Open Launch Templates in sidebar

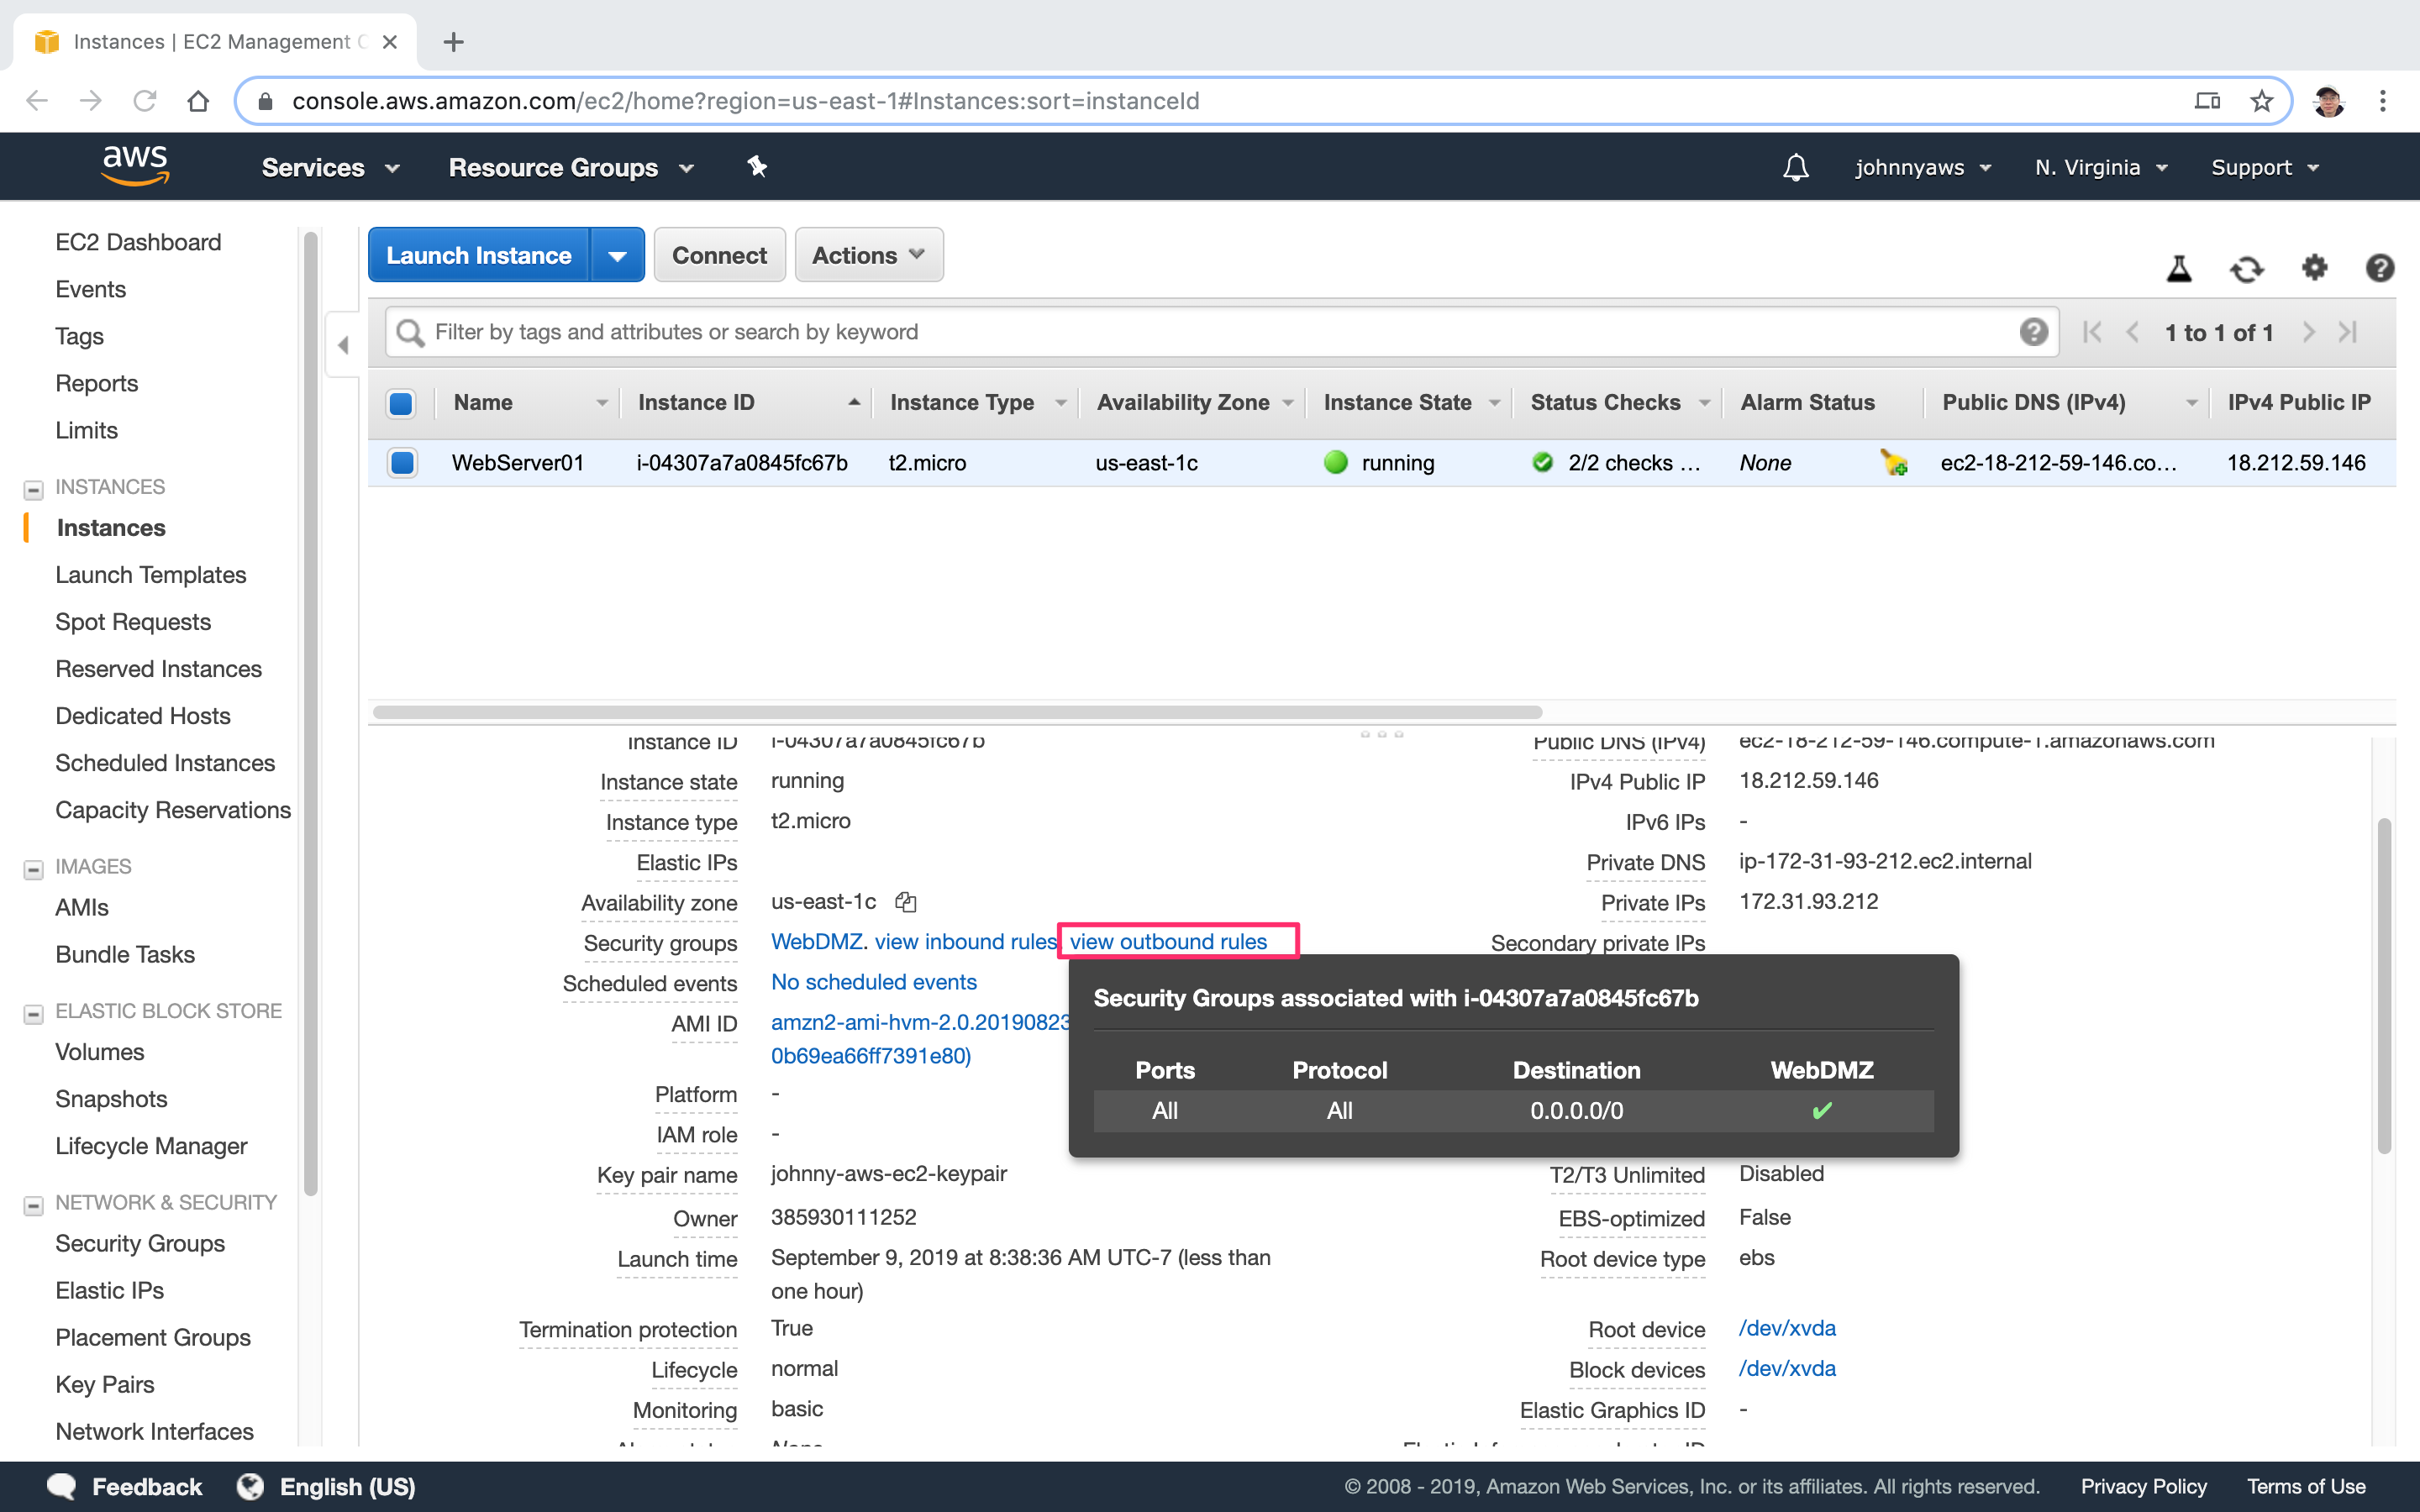tap(151, 575)
